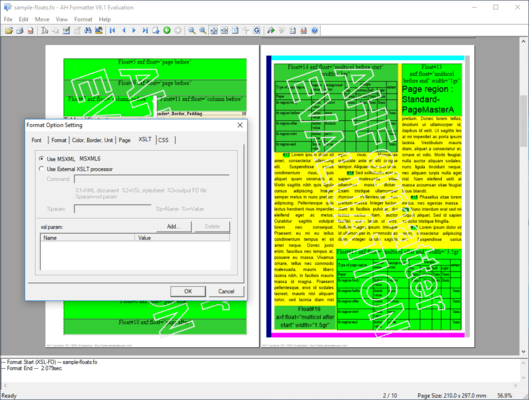This screenshot has width=529, height=400.
Task: Open the View menu
Action: pyautogui.click(x=61, y=19)
